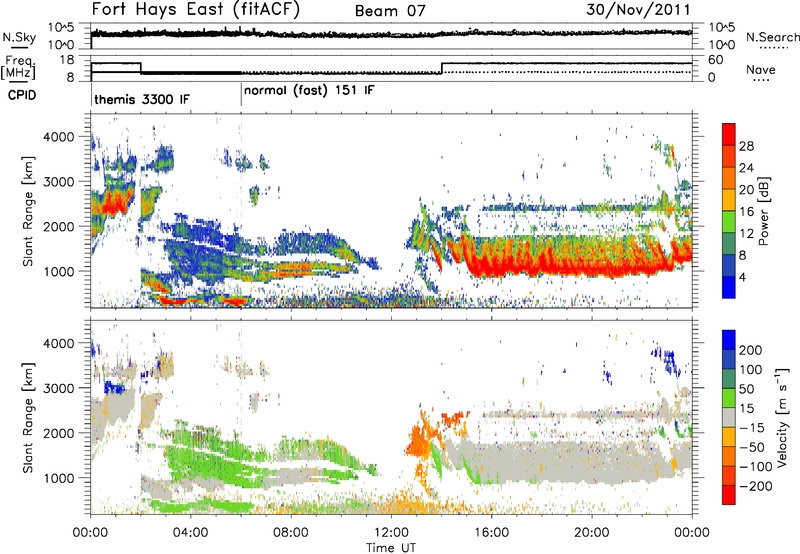This screenshot has height=554, width=800.
Task: Click the "20:00" time tick label
Action: coord(592,533)
